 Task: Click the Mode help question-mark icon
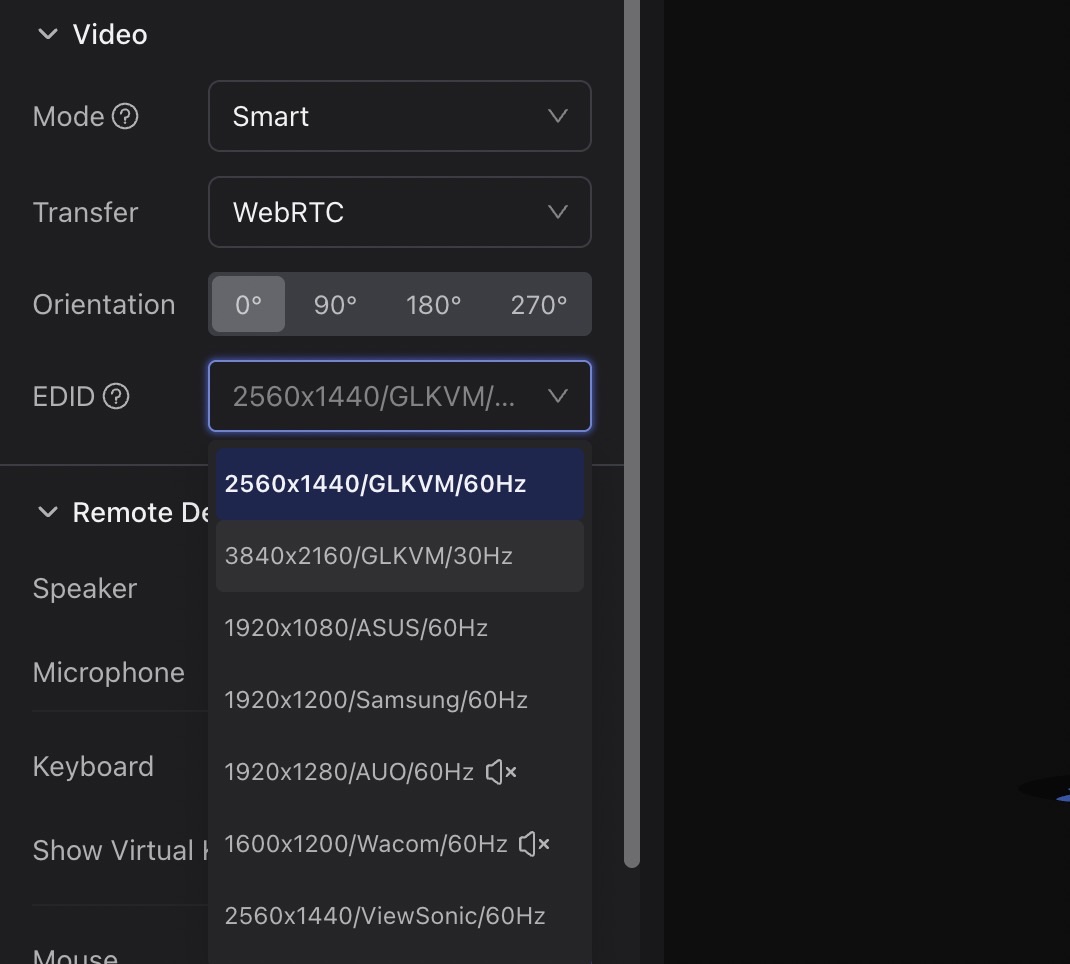pyautogui.click(x=125, y=117)
